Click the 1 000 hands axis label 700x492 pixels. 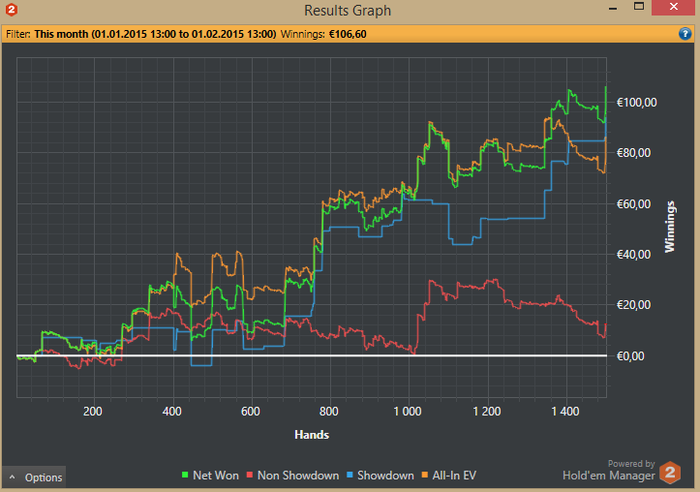[407, 411]
